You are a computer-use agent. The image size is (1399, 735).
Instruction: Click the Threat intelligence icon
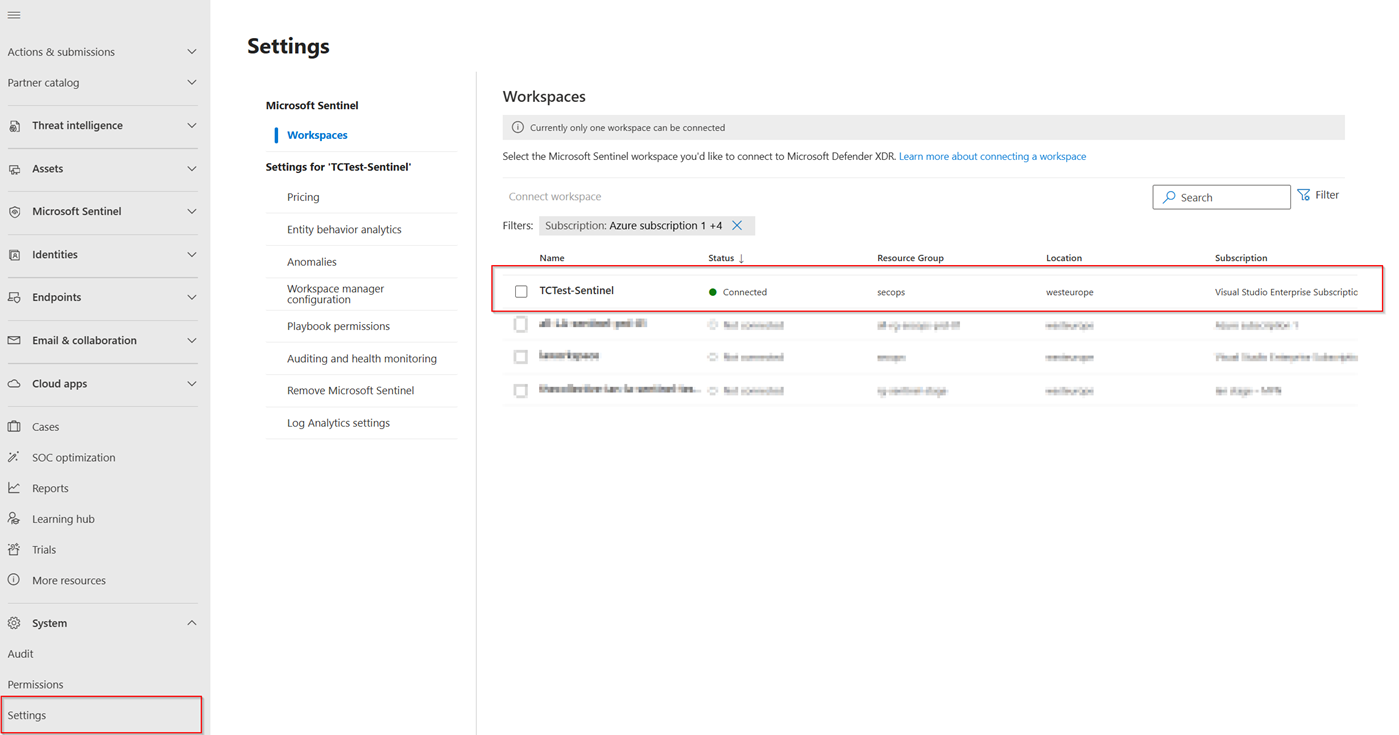click(x=14, y=126)
